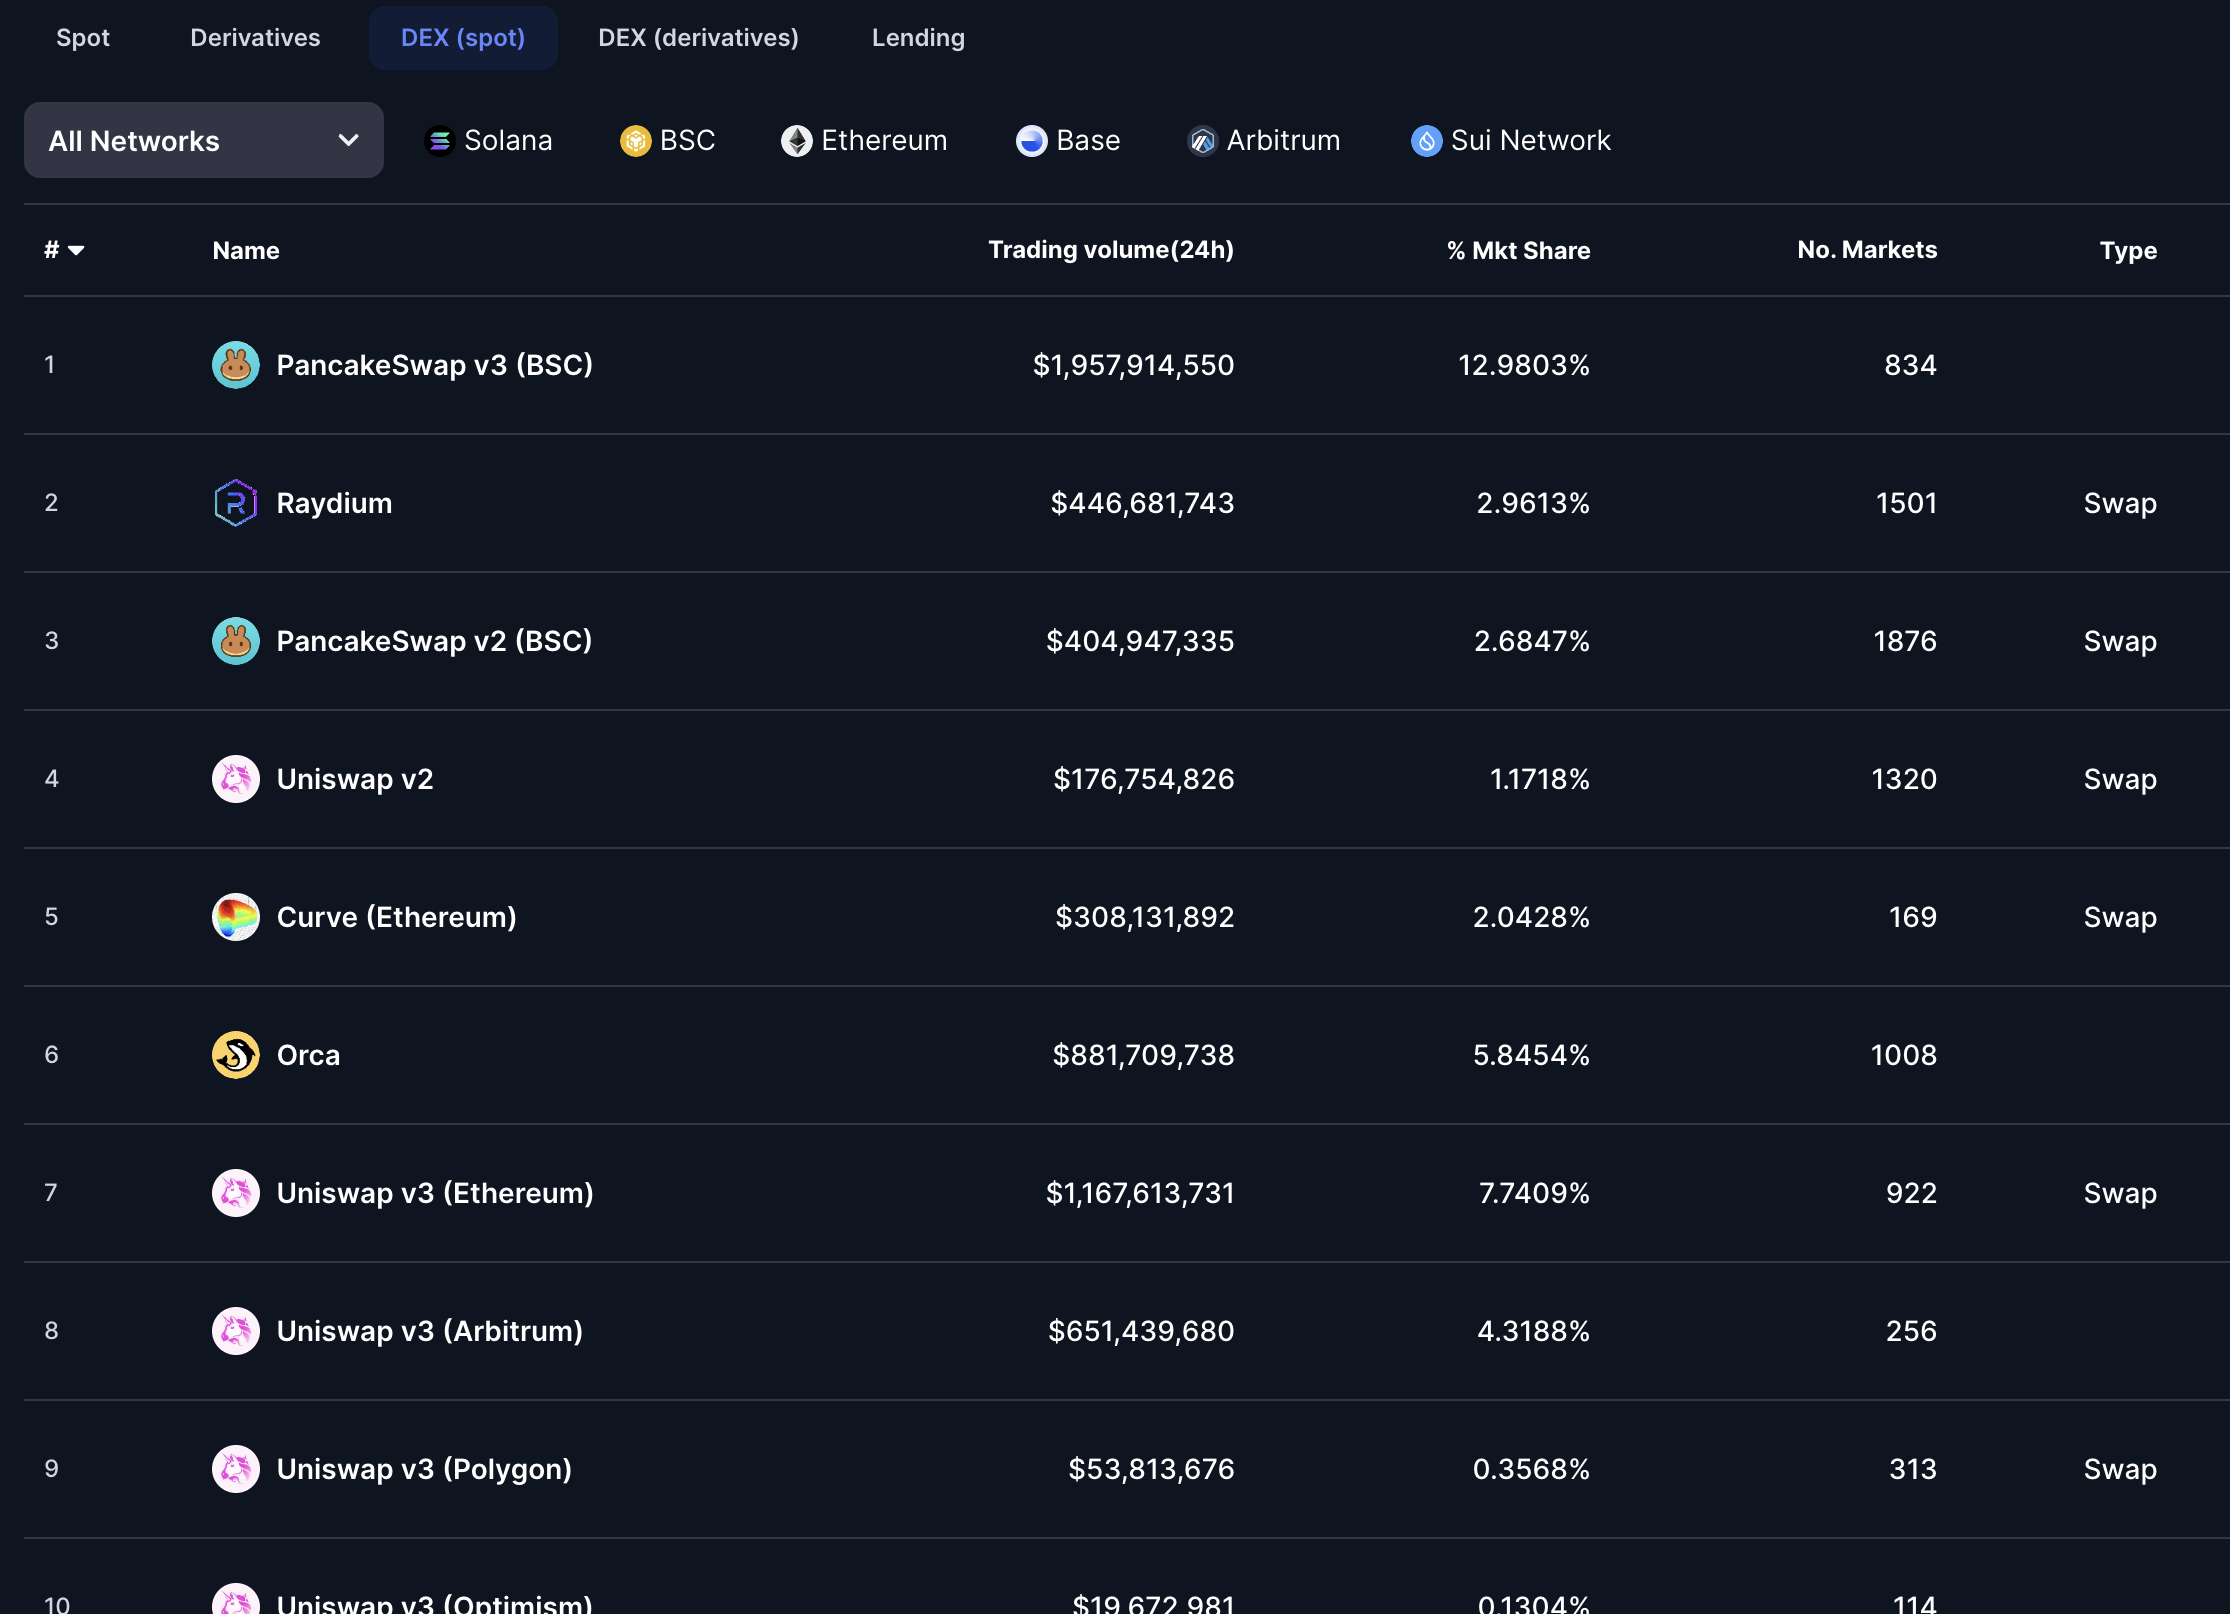Sort by rank using the # arrow
Viewport: 2230px width, 1614px height.
(x=76, y=250)
